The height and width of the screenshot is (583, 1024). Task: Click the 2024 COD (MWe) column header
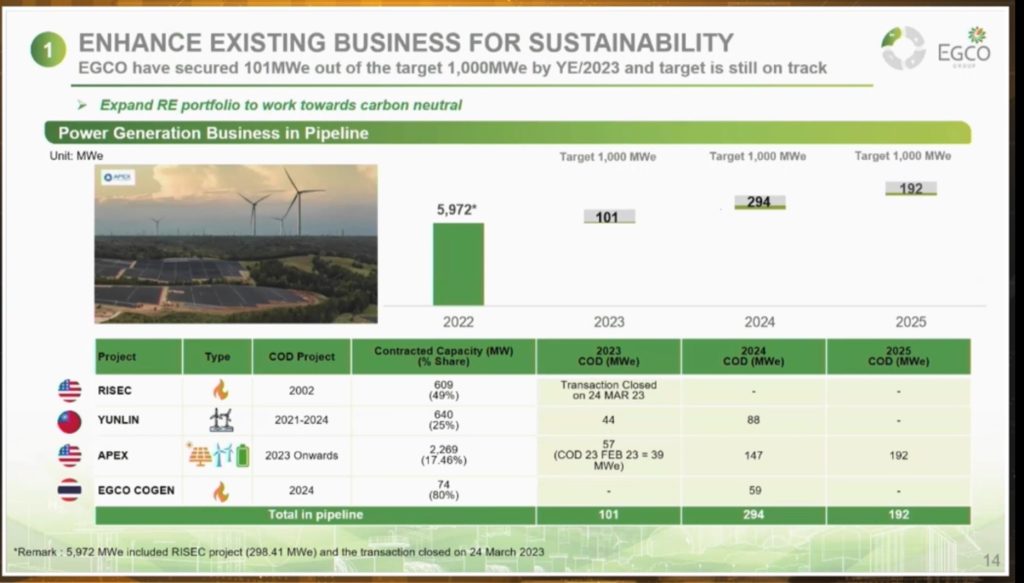tap(754, 356)
